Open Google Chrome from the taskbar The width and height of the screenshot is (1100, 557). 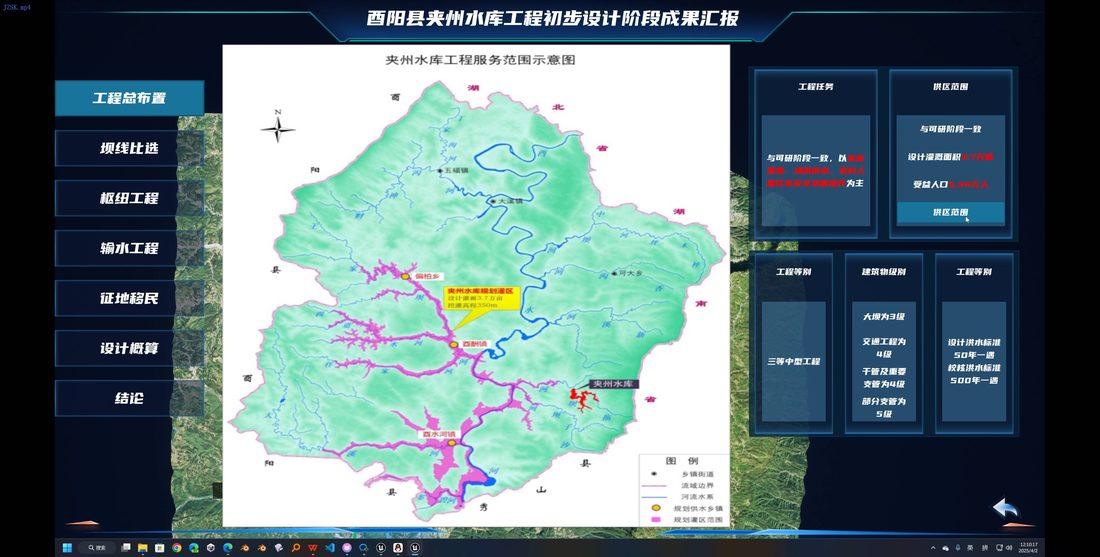pos(177,548)
